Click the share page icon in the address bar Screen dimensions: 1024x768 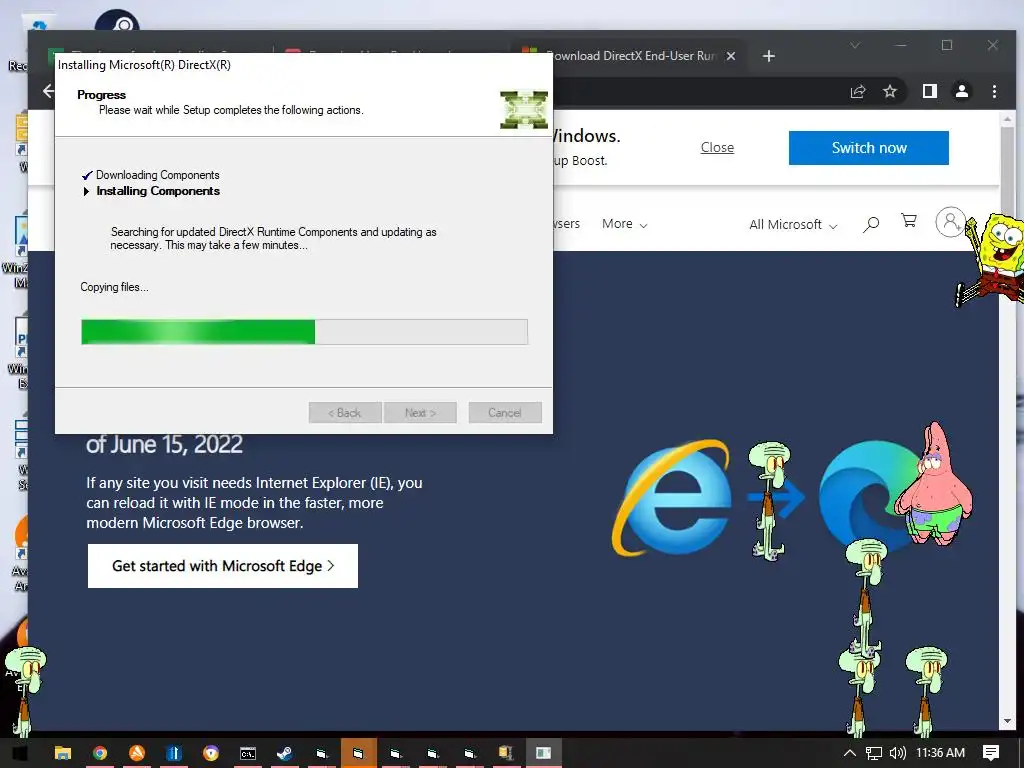pyautogui.click(x=857, y=91)
